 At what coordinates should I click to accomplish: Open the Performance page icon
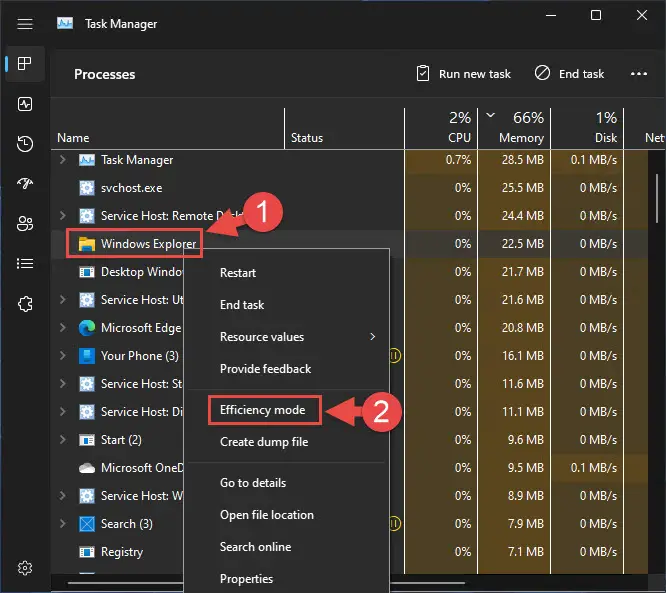click(x=25, y=104)
